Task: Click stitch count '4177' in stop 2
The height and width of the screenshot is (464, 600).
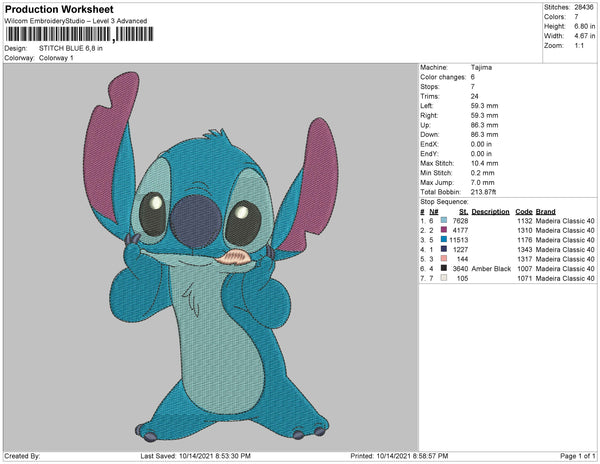Action: (x=460, y=230)
